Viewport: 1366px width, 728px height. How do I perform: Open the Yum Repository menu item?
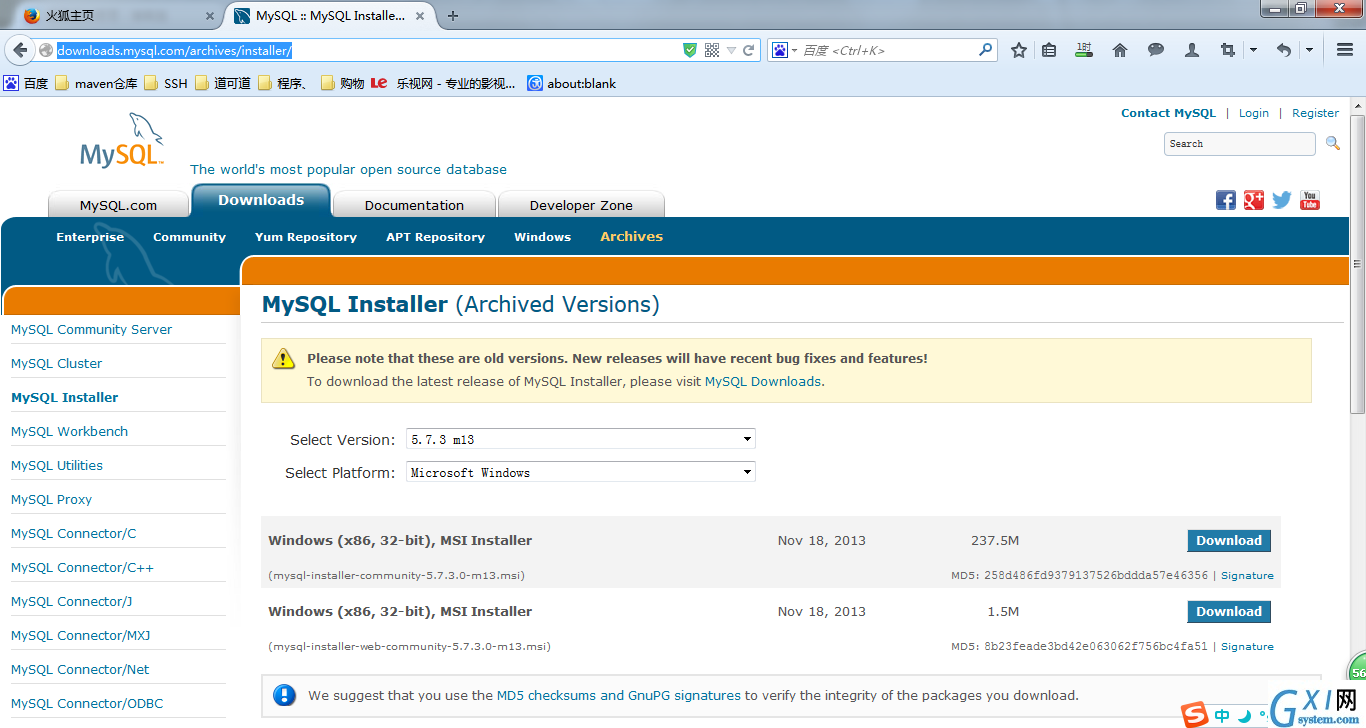pos(306,237)
